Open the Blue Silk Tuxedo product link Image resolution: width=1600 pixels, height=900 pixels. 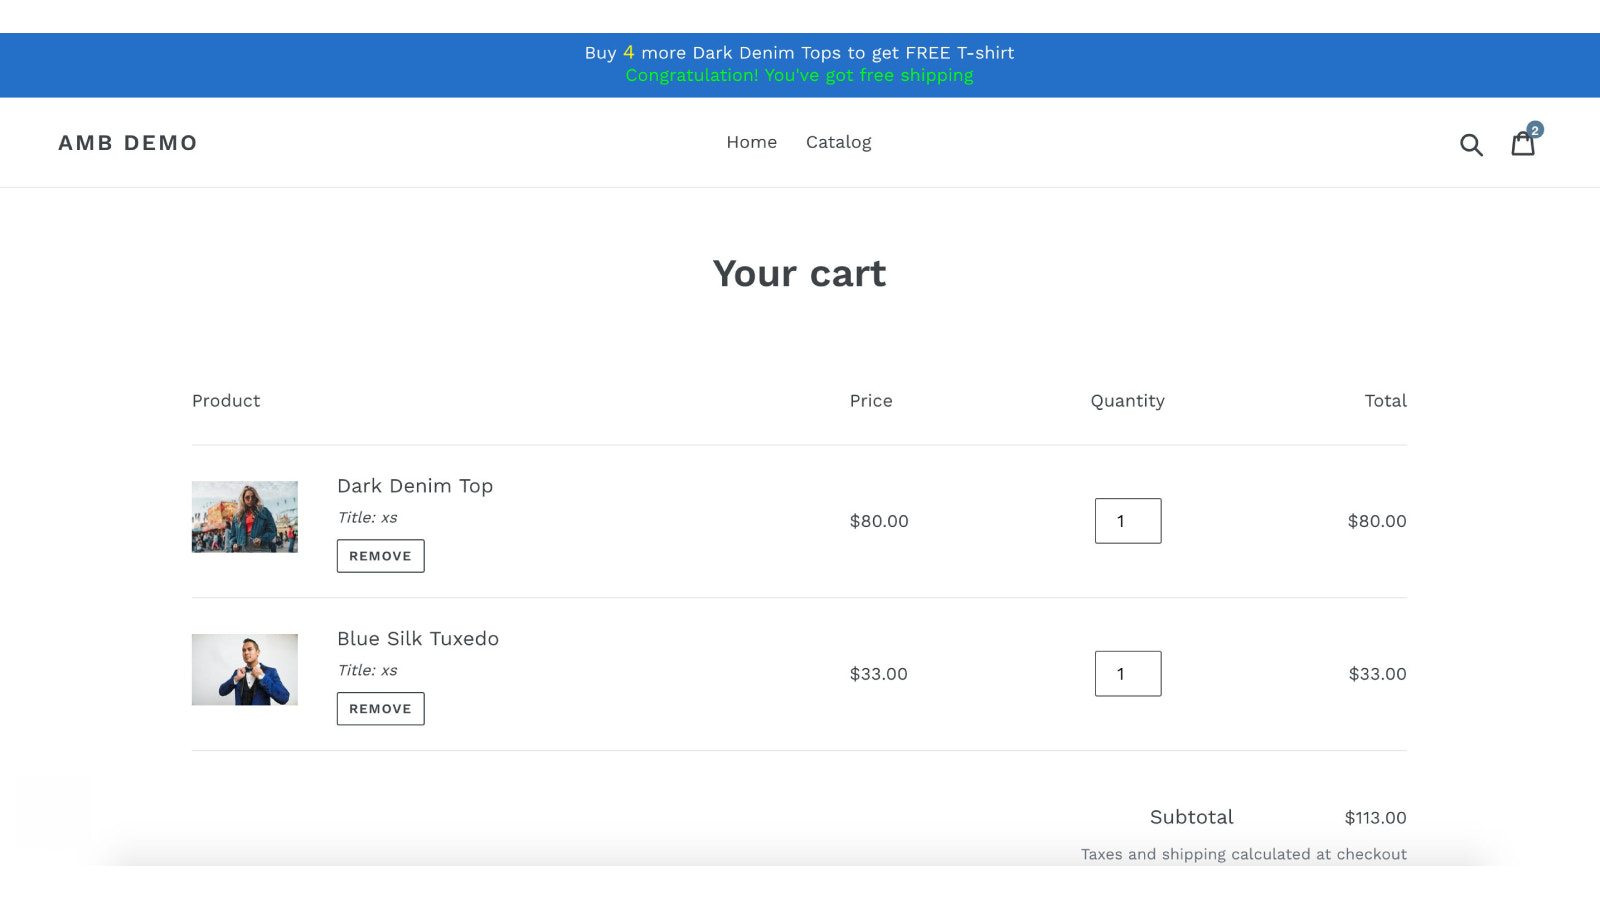point(418,639)
